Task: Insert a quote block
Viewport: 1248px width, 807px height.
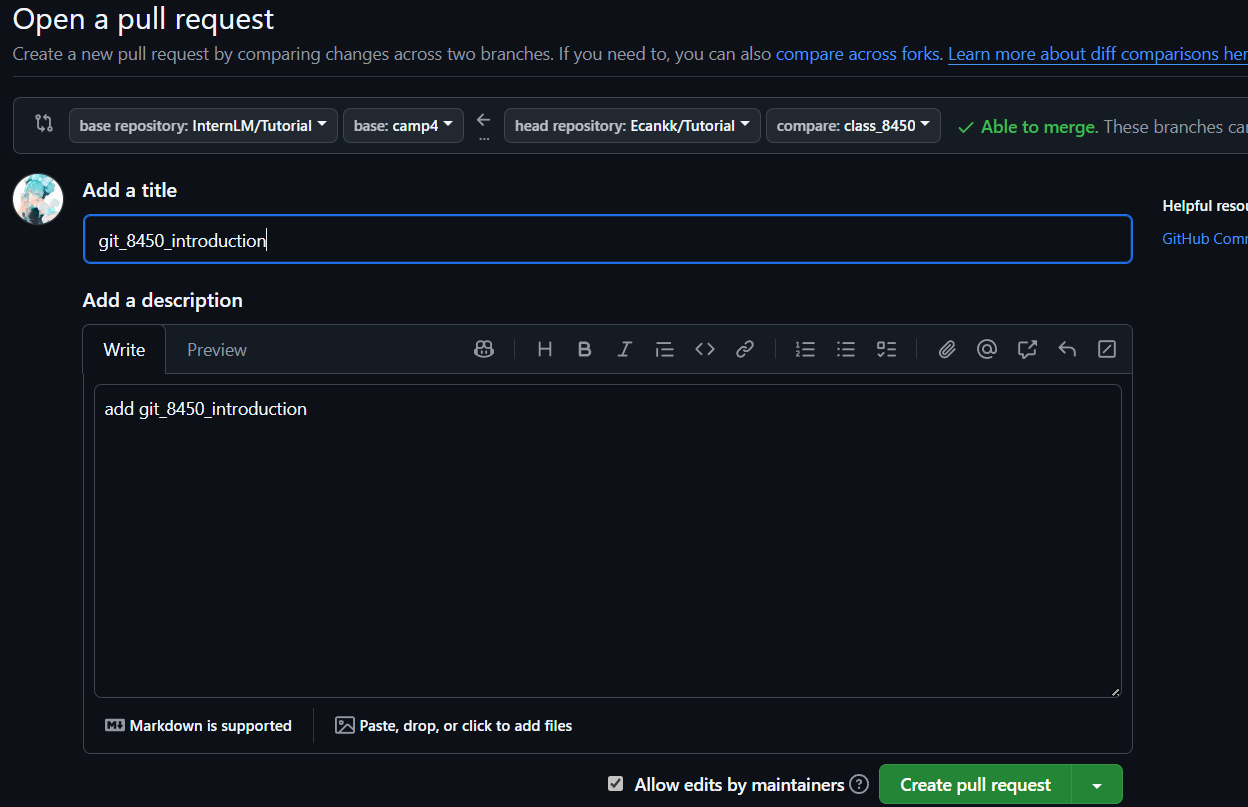Action: click(x=665, y=349)
